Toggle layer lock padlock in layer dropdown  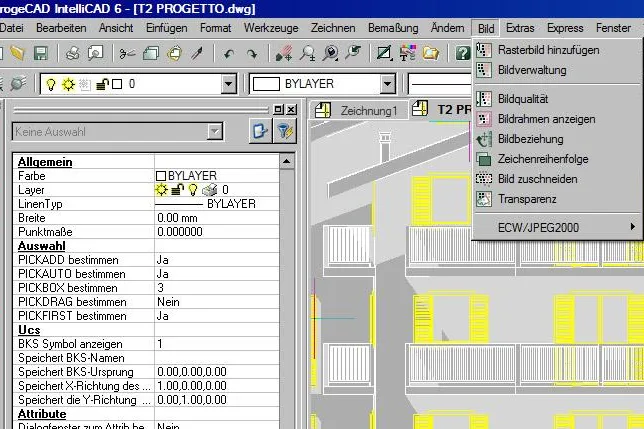101,85
